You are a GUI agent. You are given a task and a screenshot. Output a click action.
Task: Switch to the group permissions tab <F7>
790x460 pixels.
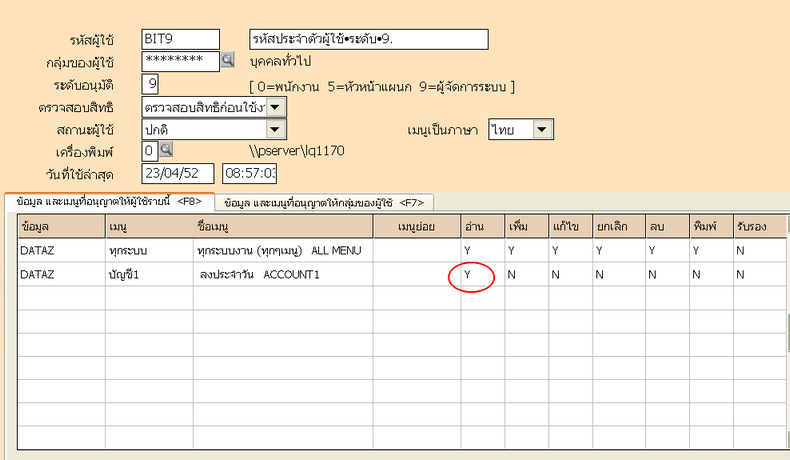pyautogui.click(x=322, y=202)
